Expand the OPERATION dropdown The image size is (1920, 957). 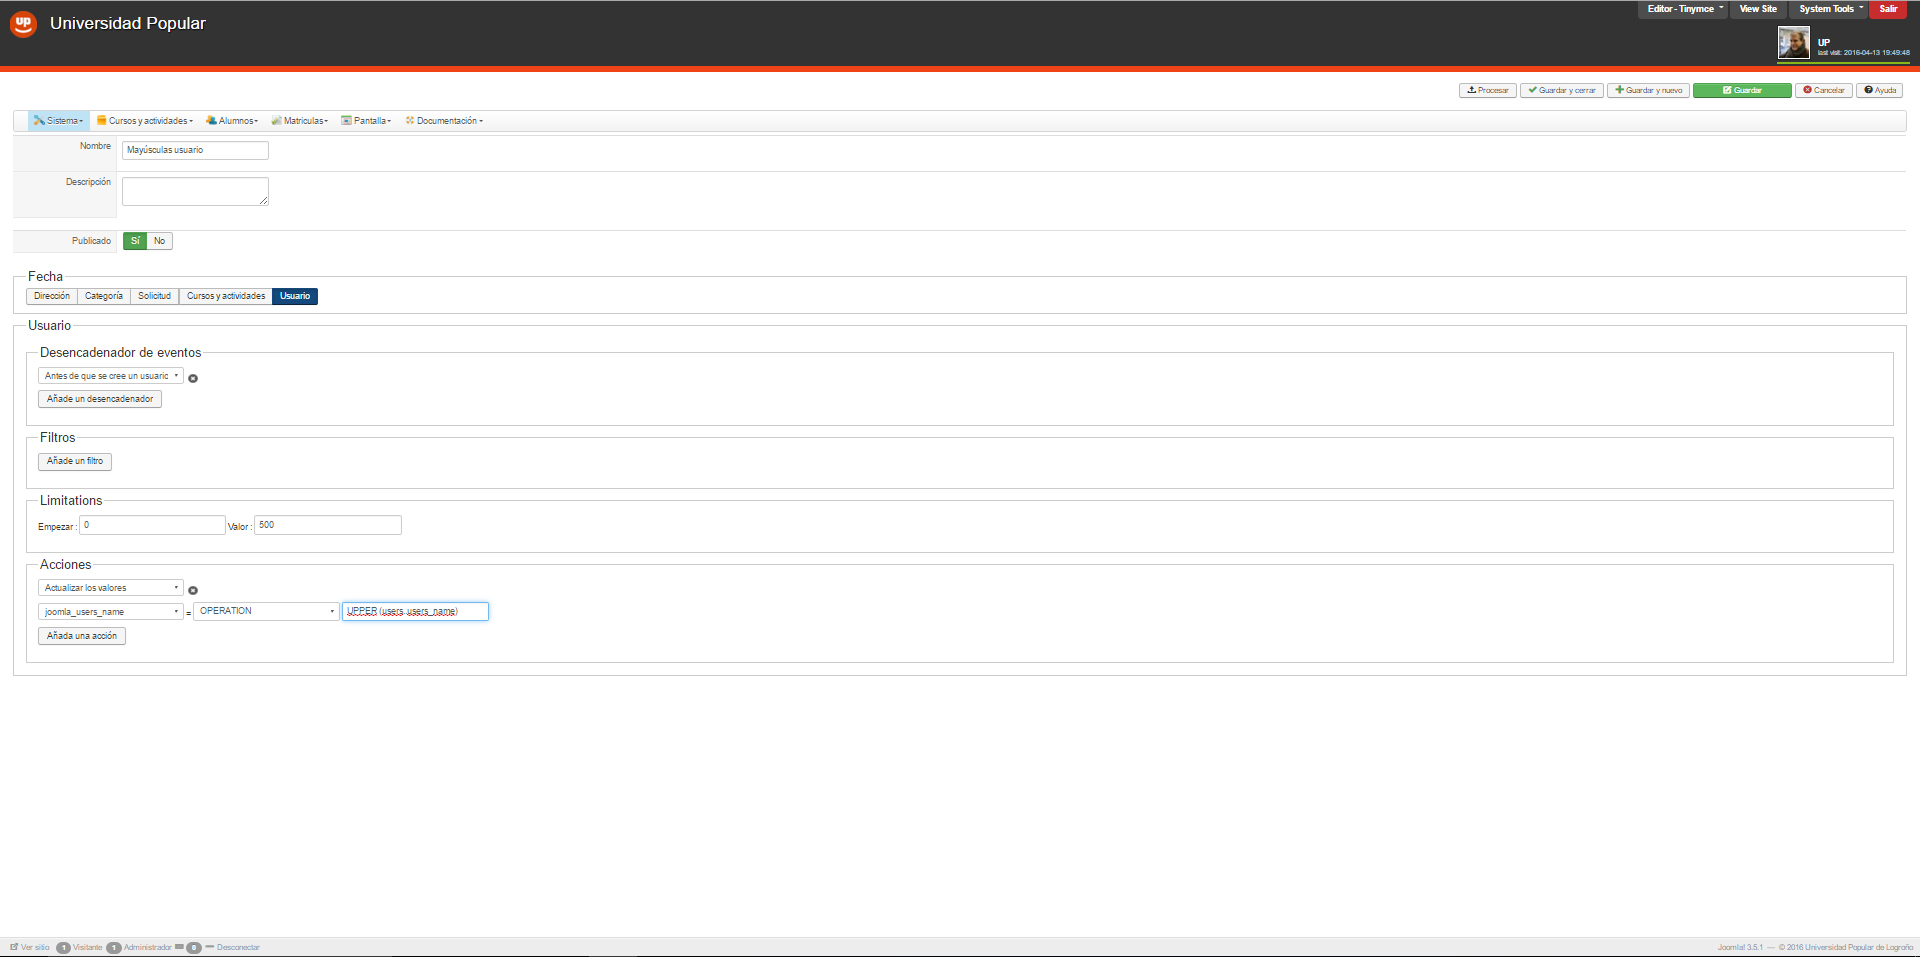pyautogui.click(x=266, y=611)
